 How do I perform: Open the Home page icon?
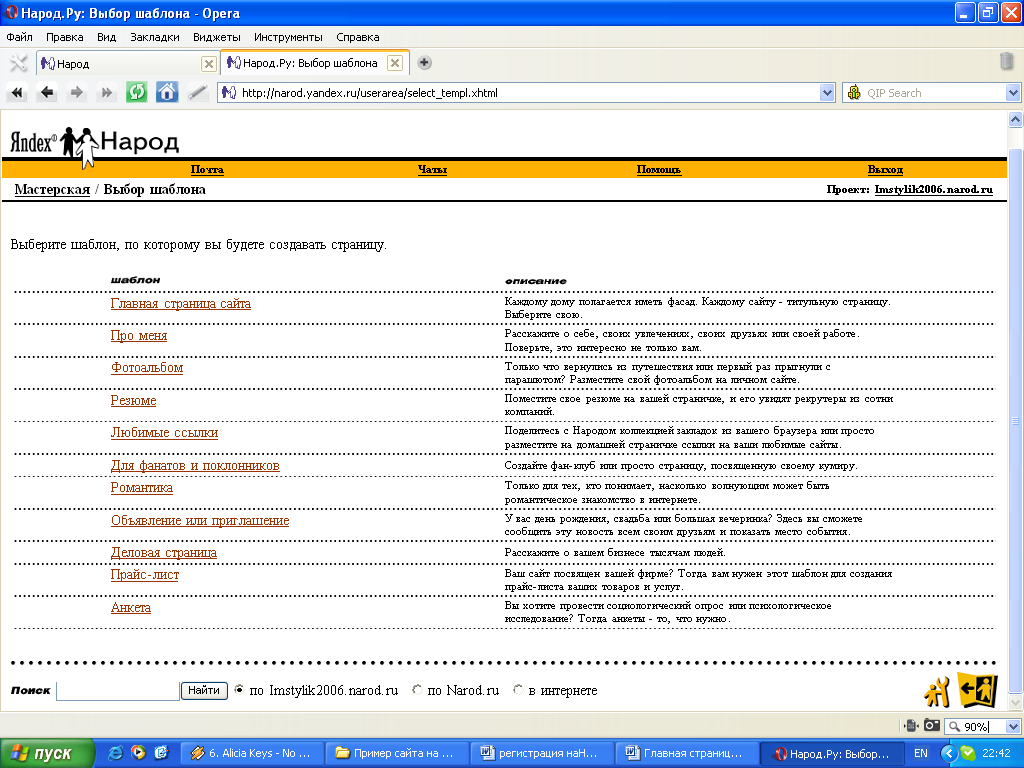point(167,92)
